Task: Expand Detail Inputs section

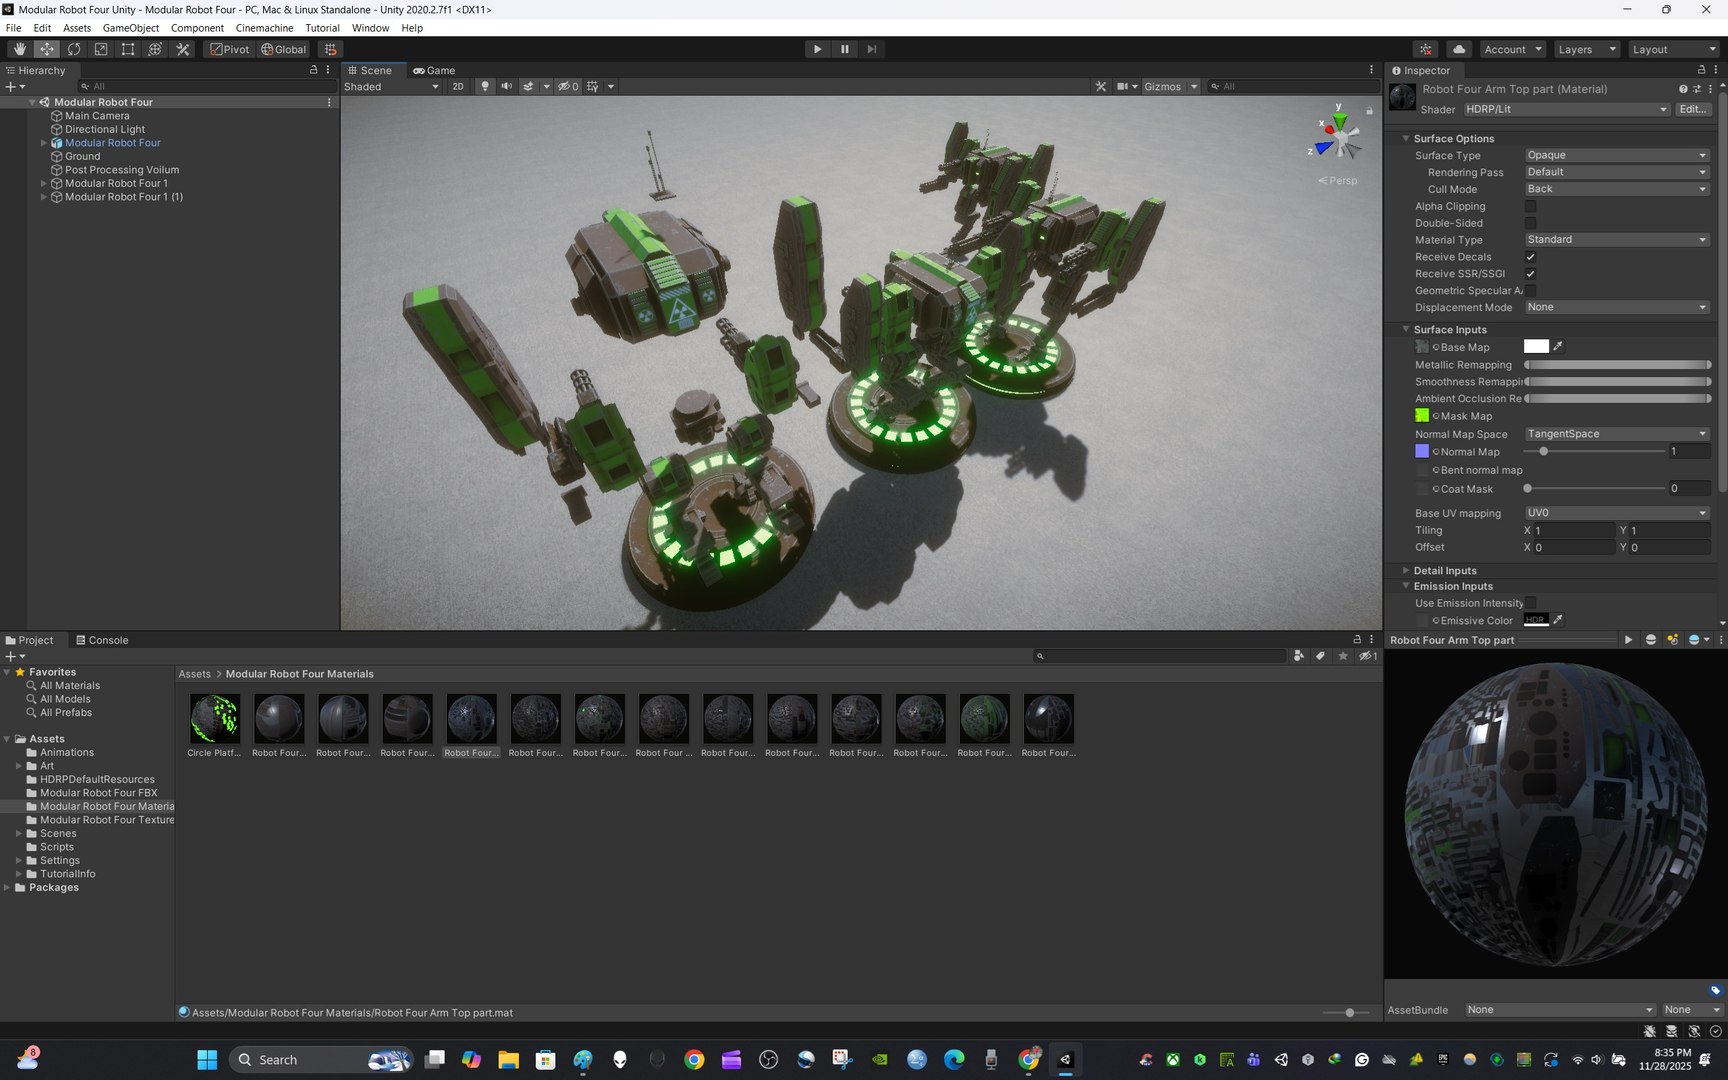Action: [1405, 570]
